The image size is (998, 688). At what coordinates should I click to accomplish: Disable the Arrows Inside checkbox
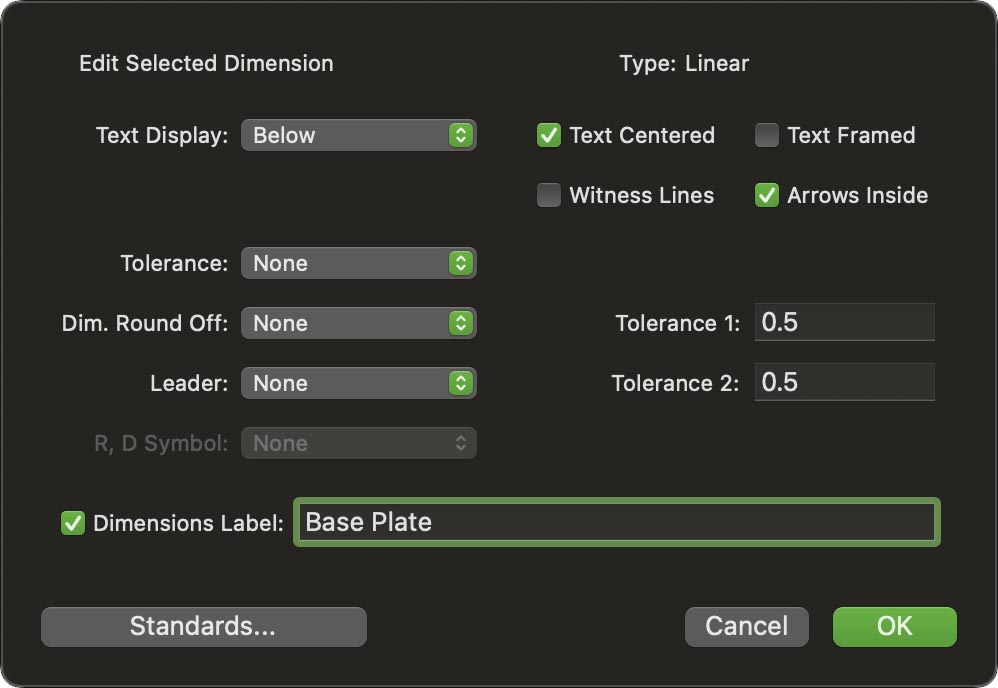767,195
